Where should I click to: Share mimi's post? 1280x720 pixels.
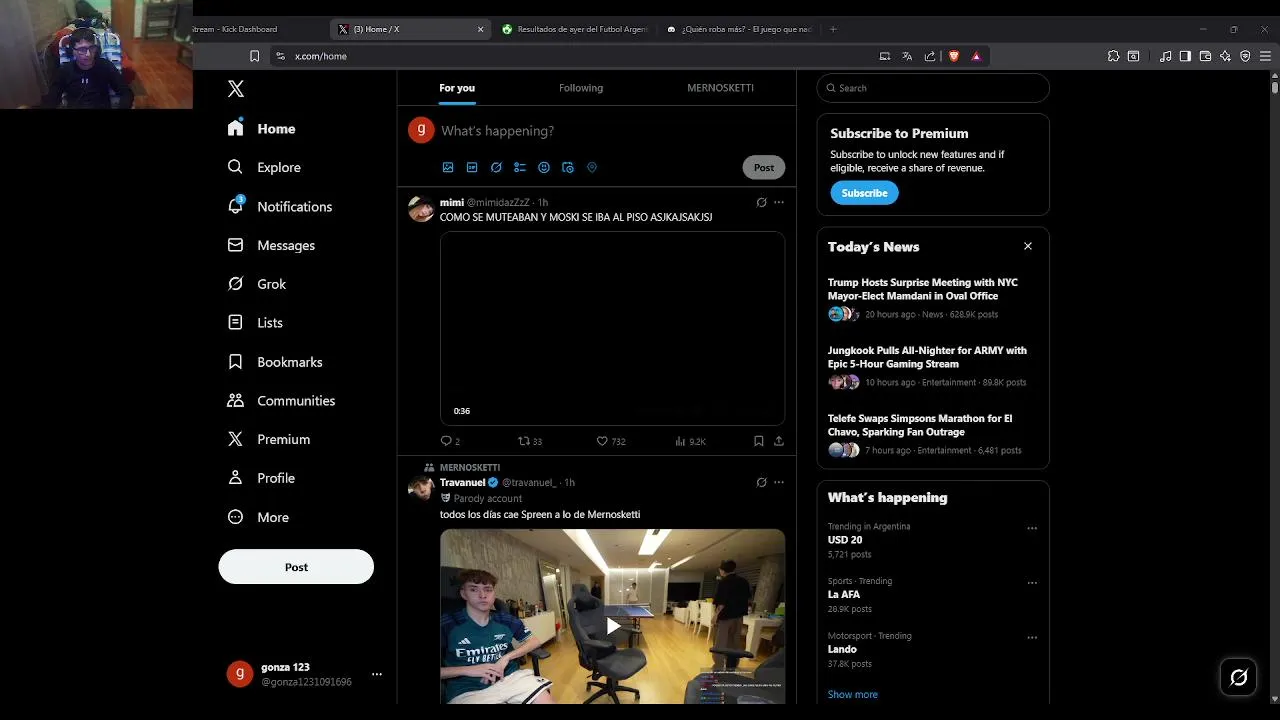click(779, 441)
